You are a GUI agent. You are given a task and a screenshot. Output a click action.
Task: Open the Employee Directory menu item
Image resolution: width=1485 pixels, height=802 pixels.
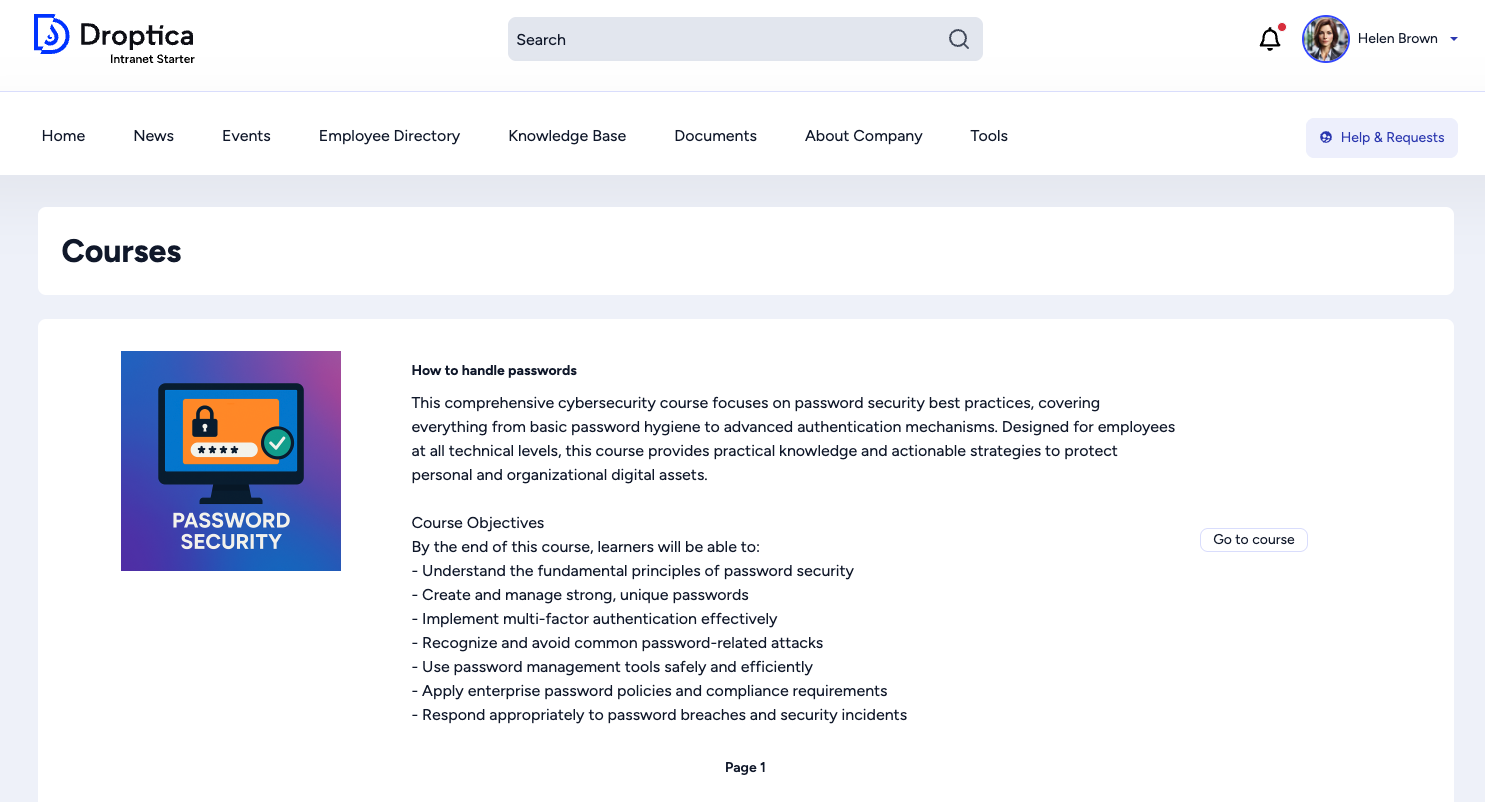click(389, 136)
